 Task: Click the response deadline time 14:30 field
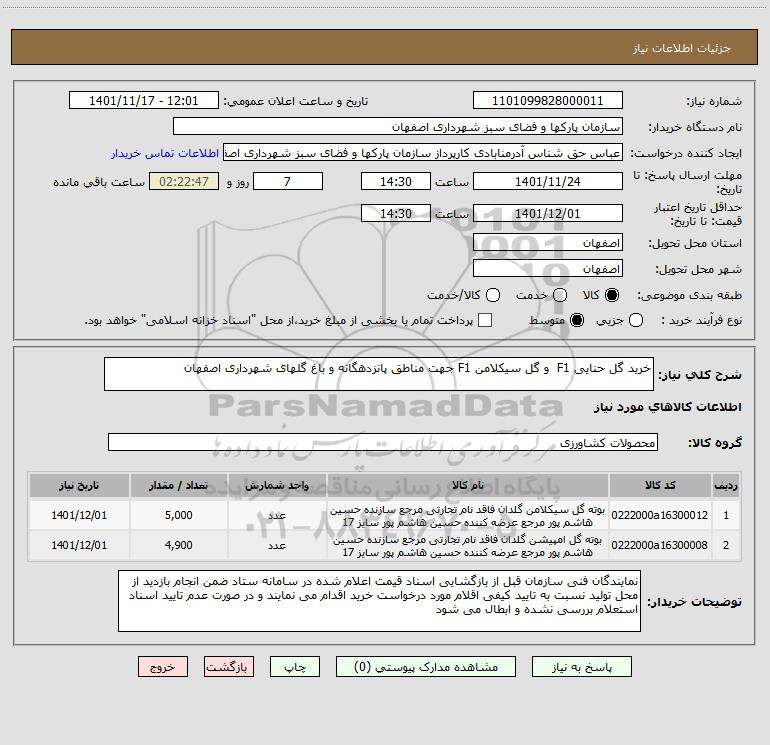(x=396, y=181)
